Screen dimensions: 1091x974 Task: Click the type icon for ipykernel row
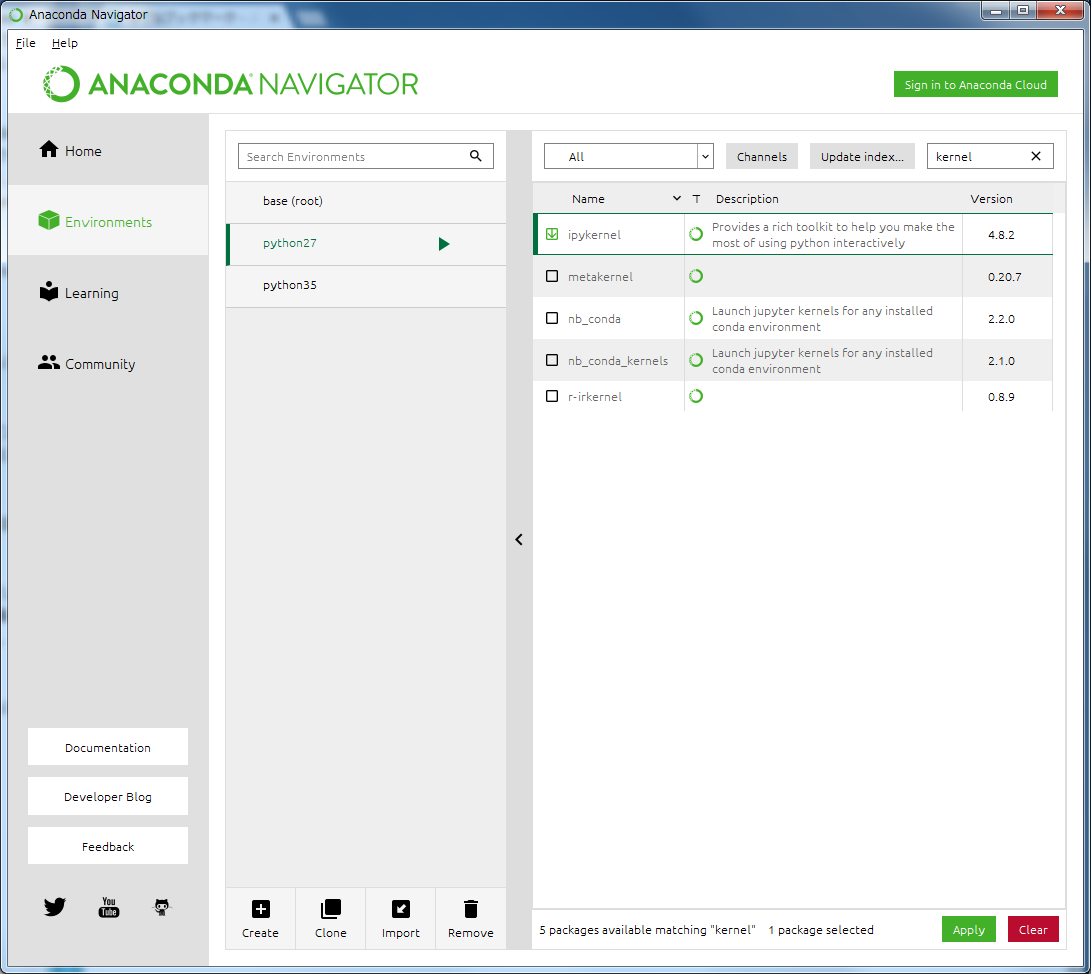(x=696, y=234)
